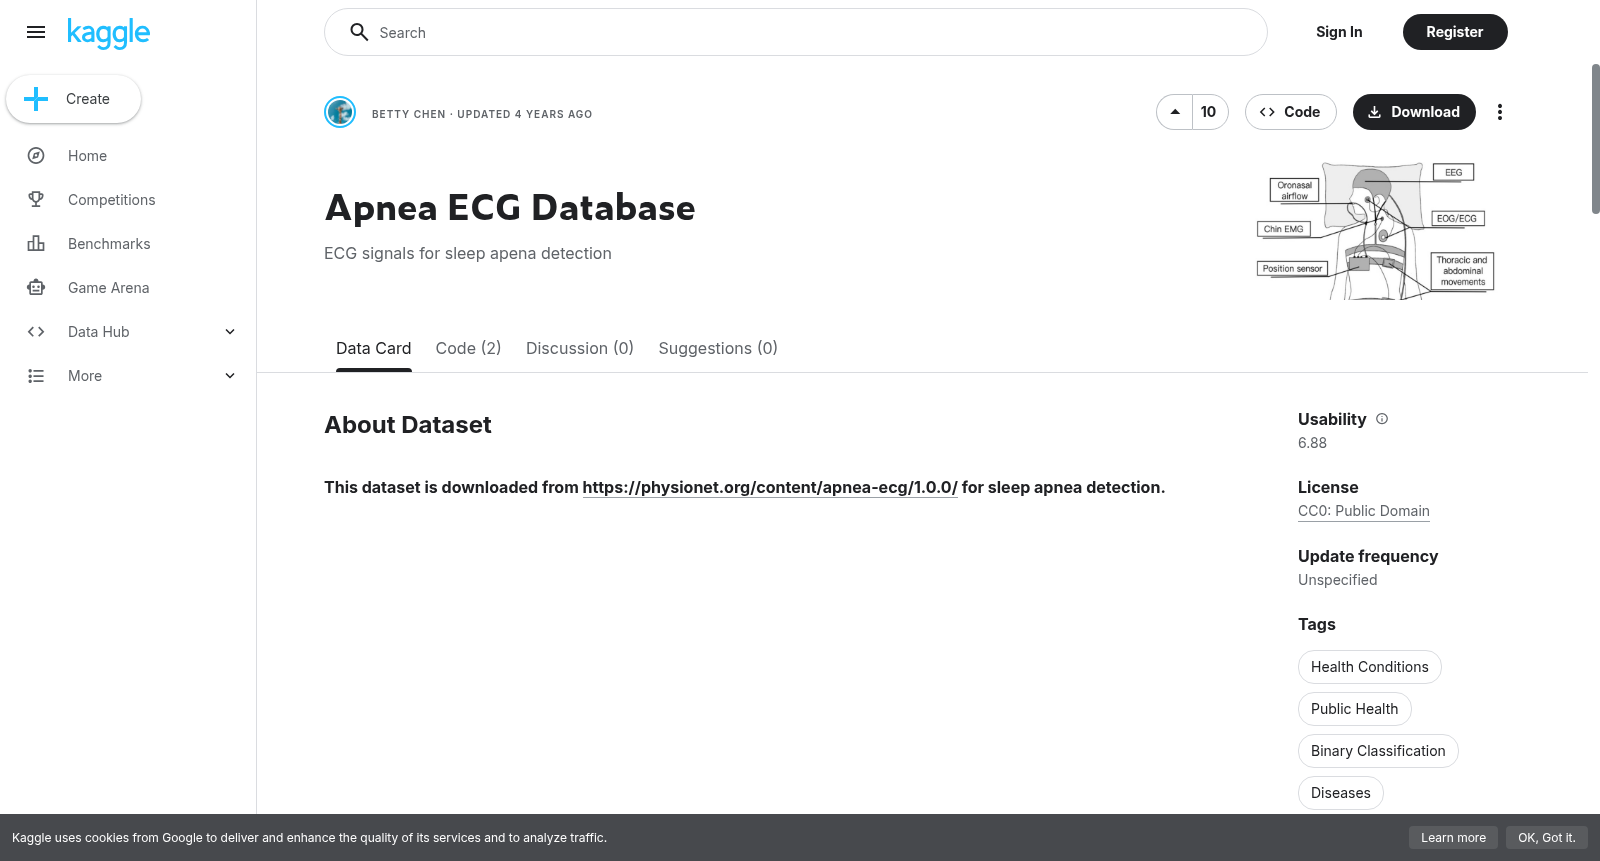Click the Benchmarks bar chart icon
Screen dimensions: 1600x861
36,244
